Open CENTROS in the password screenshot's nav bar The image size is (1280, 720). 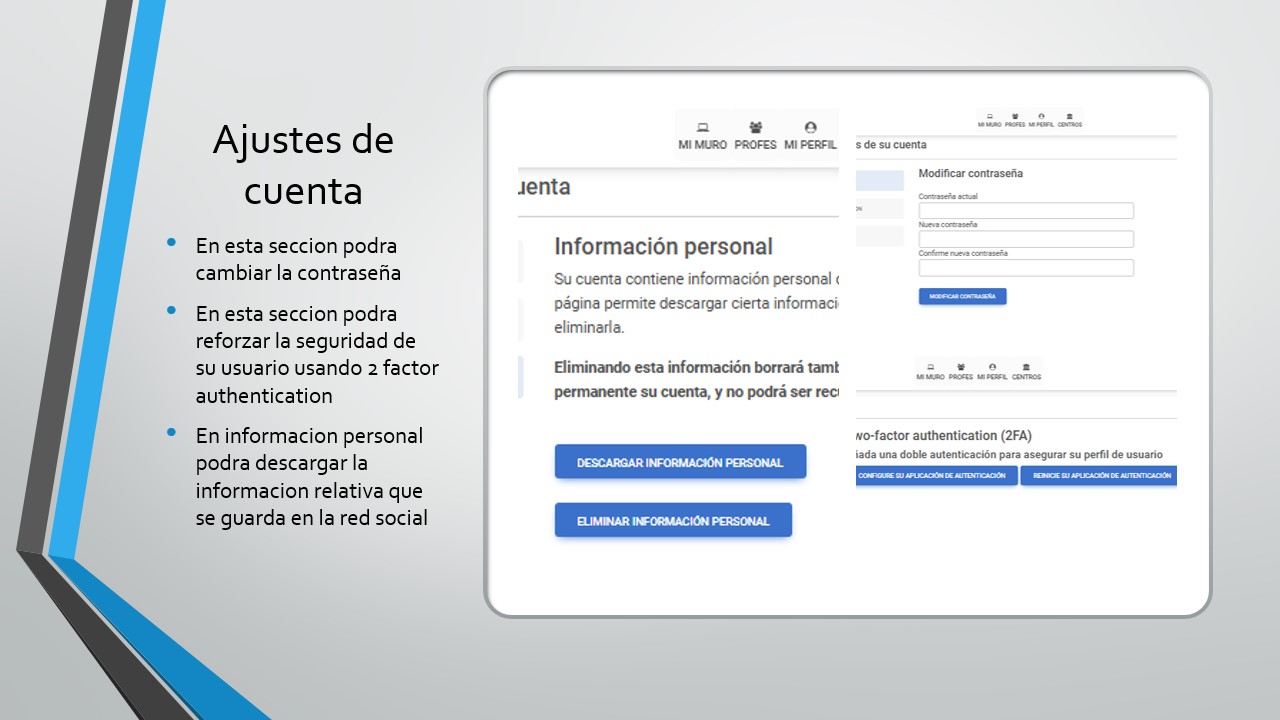click(1069, 120)
